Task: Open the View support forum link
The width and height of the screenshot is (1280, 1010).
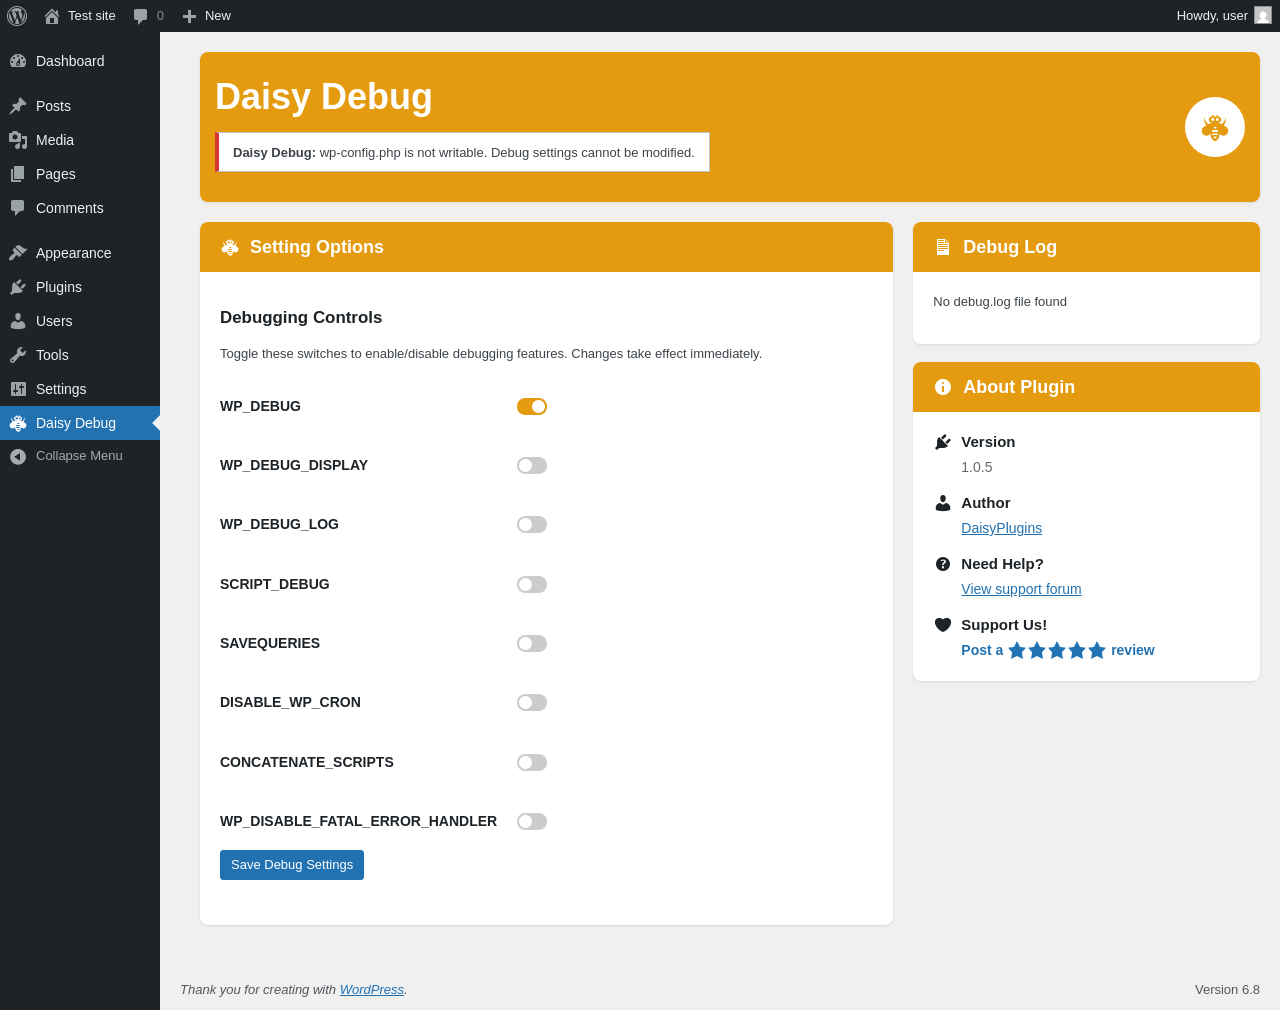Action: pyautogui.click(x=1021, y=589)
